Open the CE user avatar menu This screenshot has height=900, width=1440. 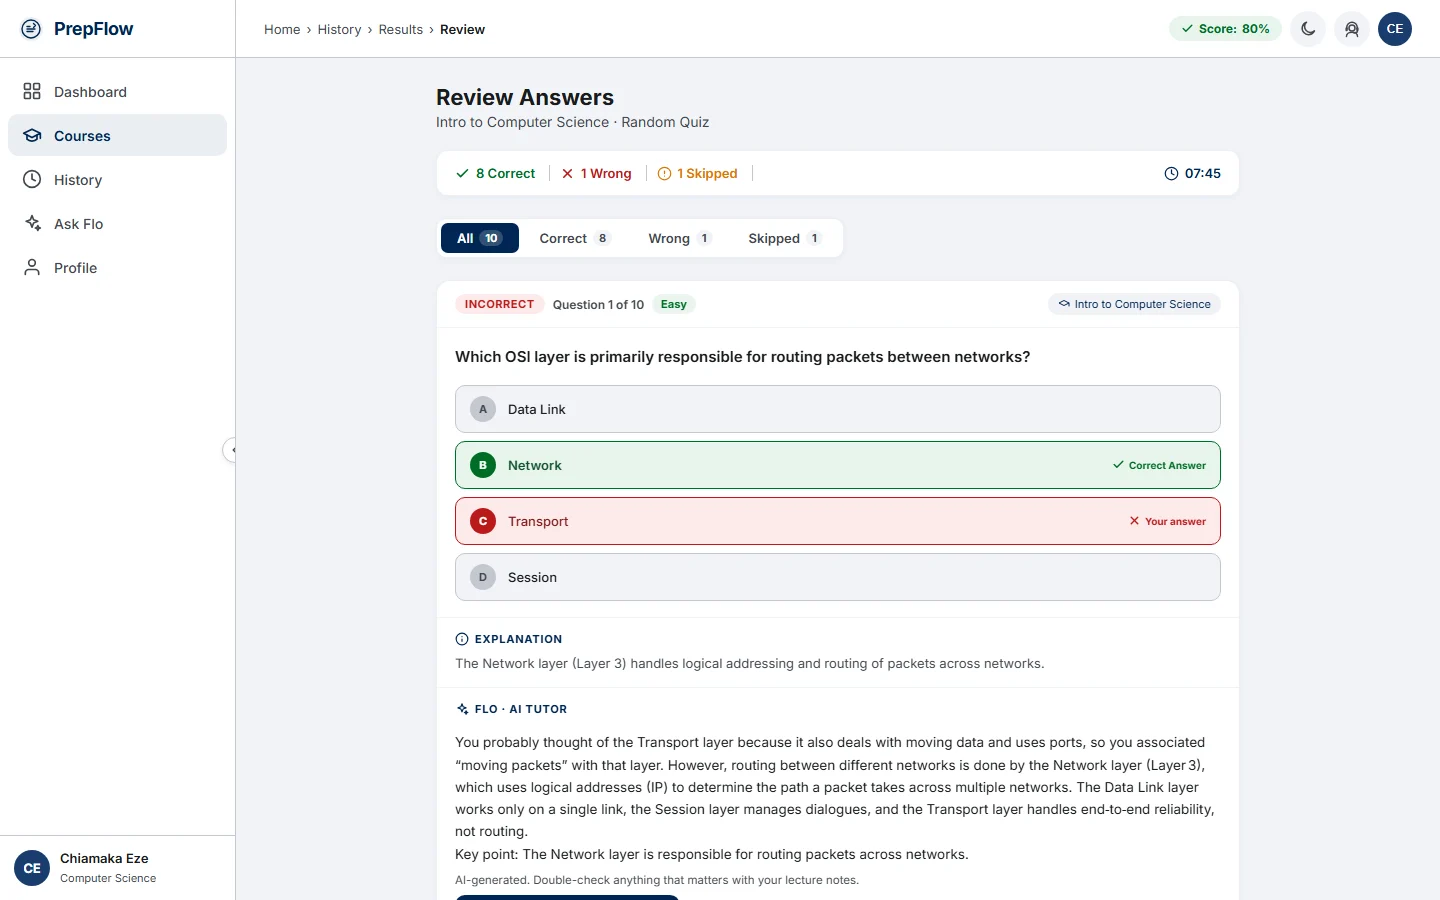1395,29
